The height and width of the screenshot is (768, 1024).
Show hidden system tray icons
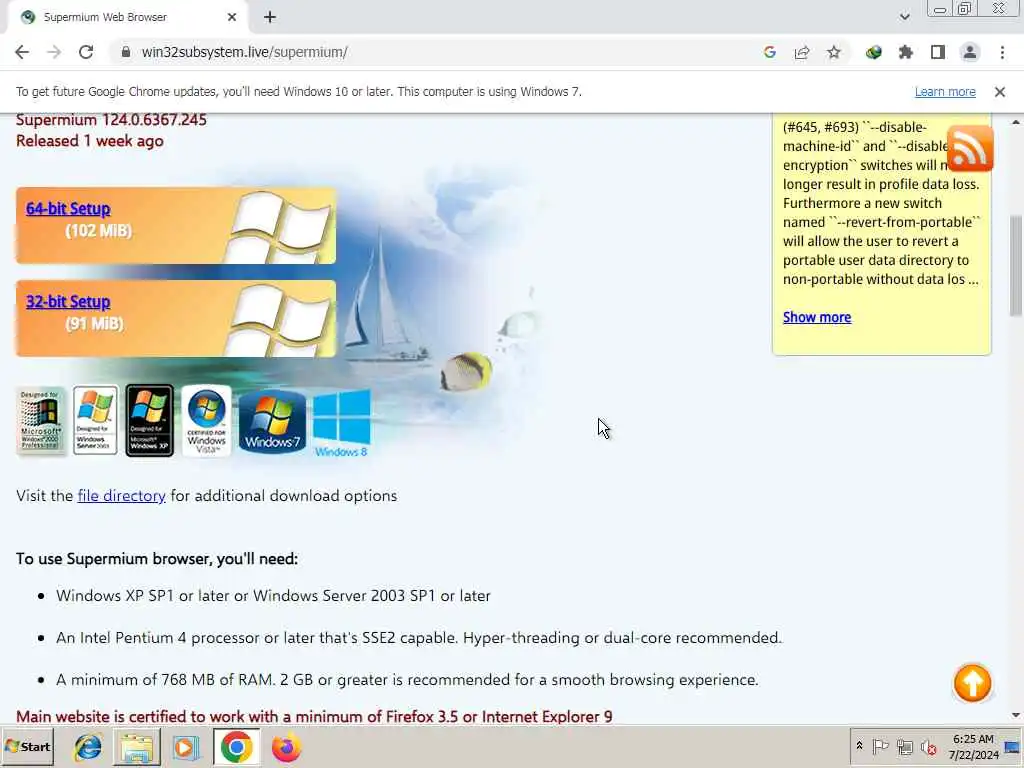[x=859, y=746]
